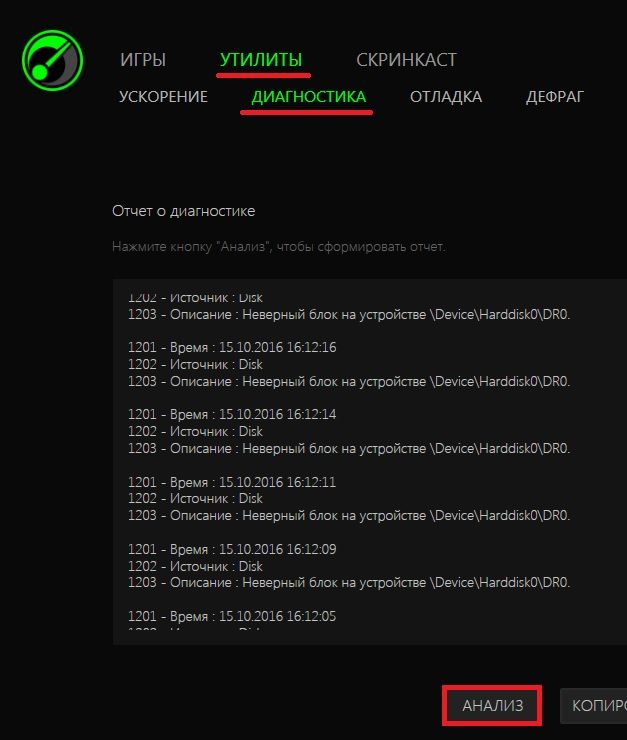Open the ОТЛАДКА sub-tab
627x740 pixels.
click(446, 97)
